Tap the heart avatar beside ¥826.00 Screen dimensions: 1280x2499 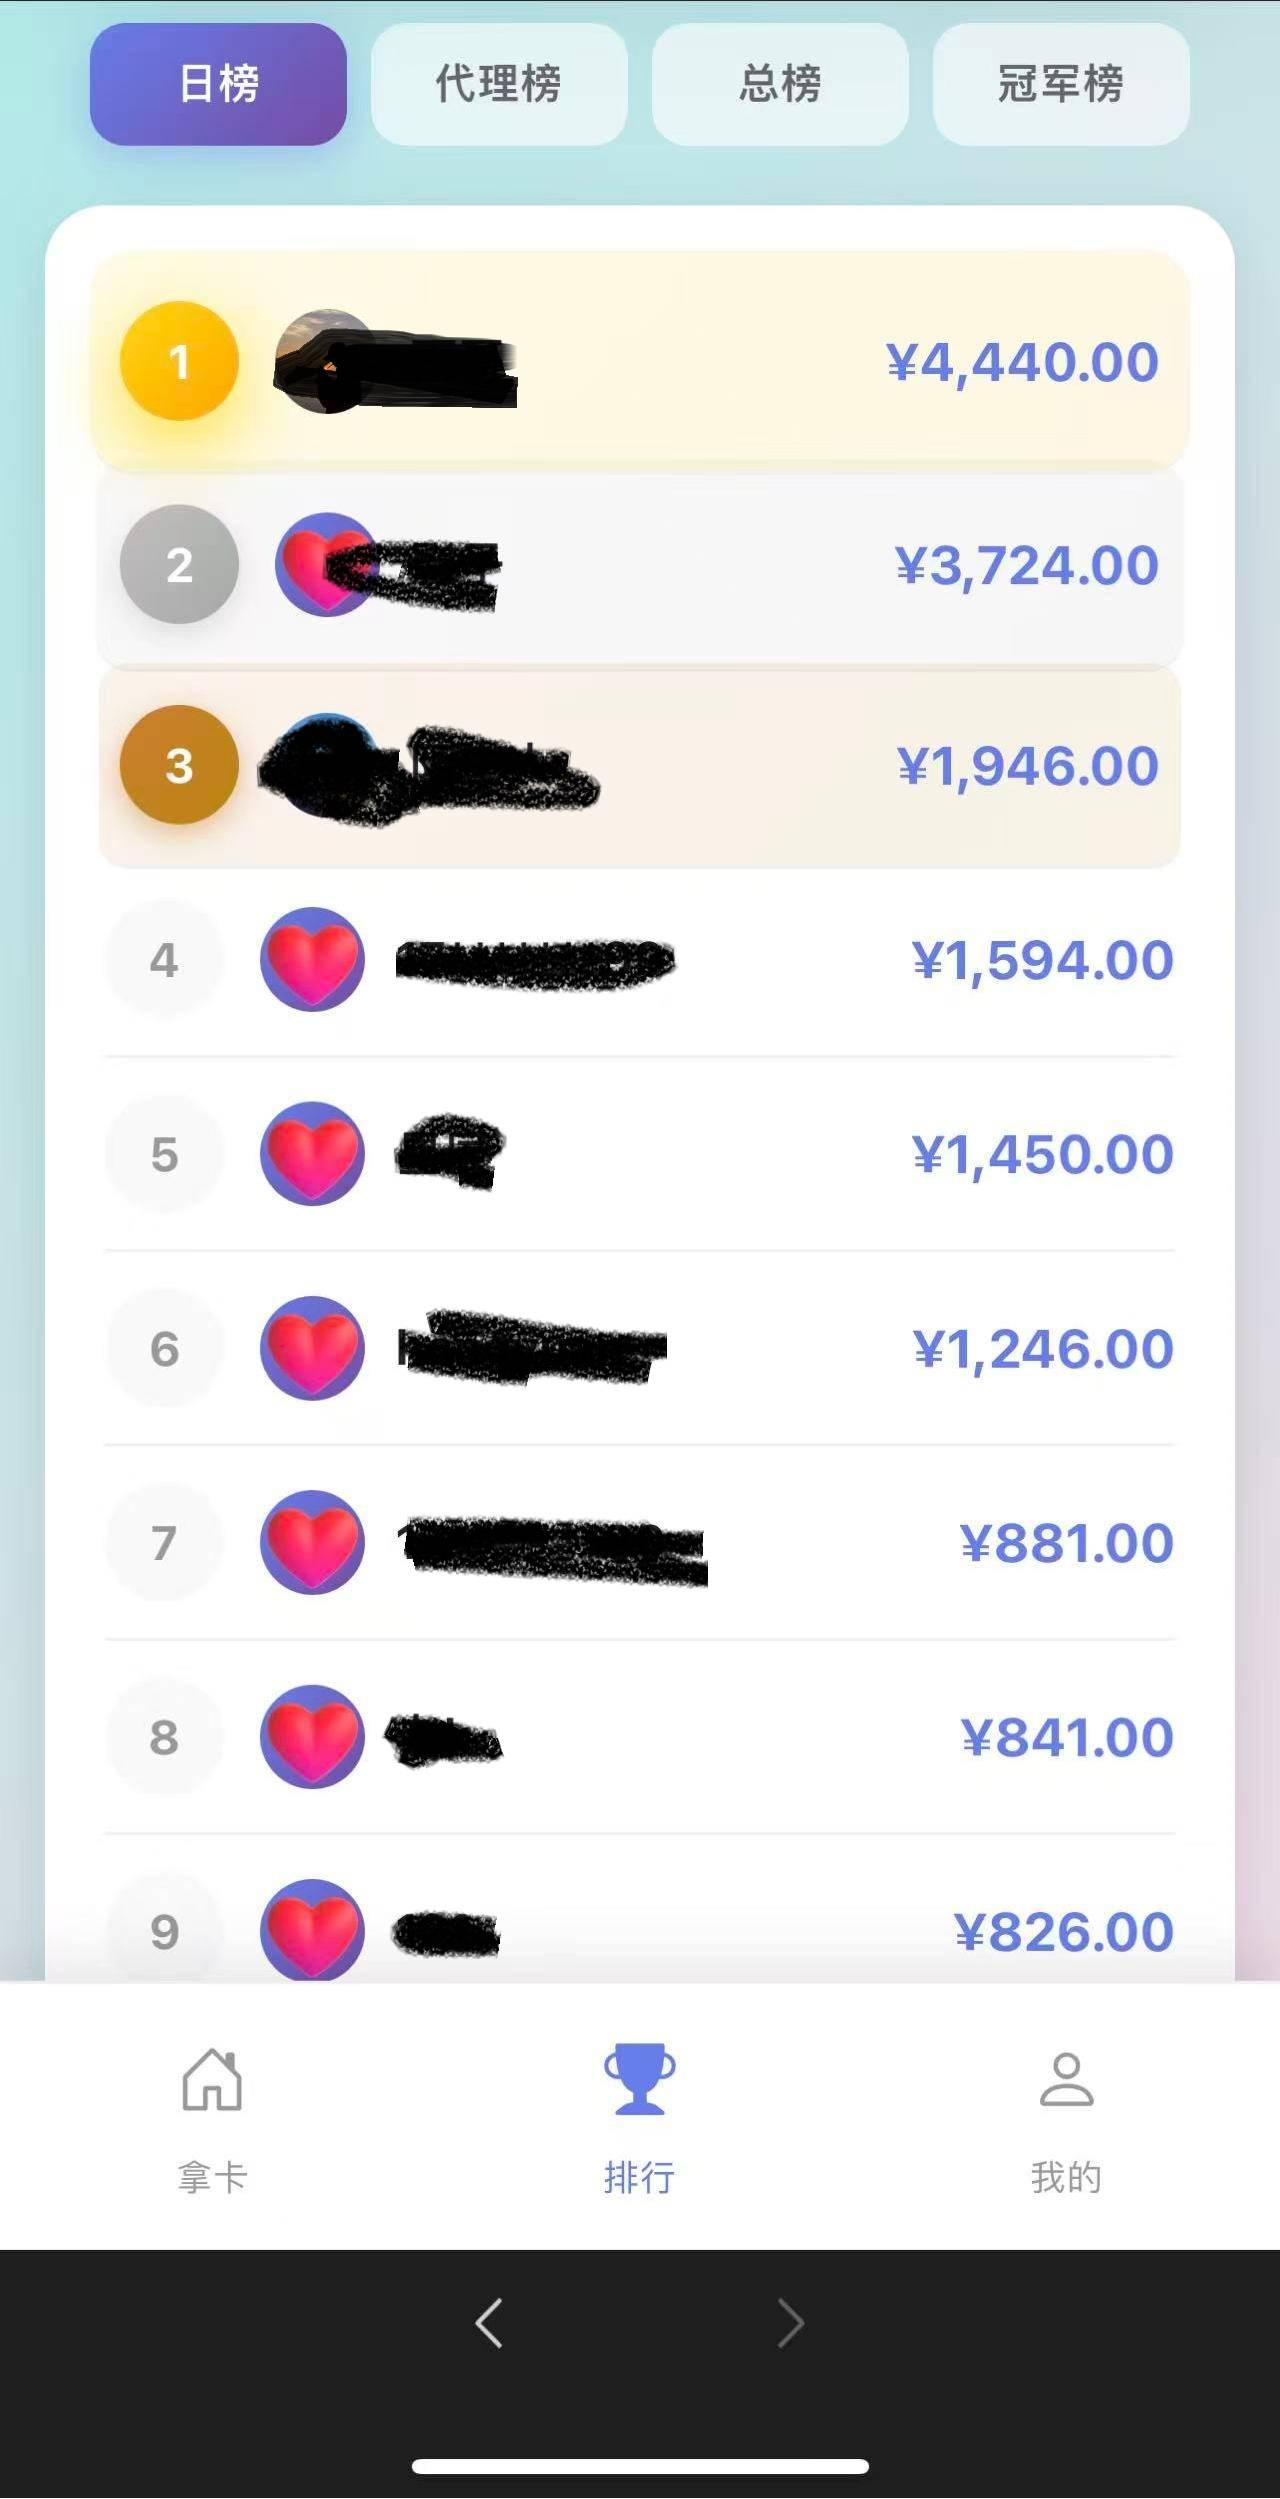312,1930
